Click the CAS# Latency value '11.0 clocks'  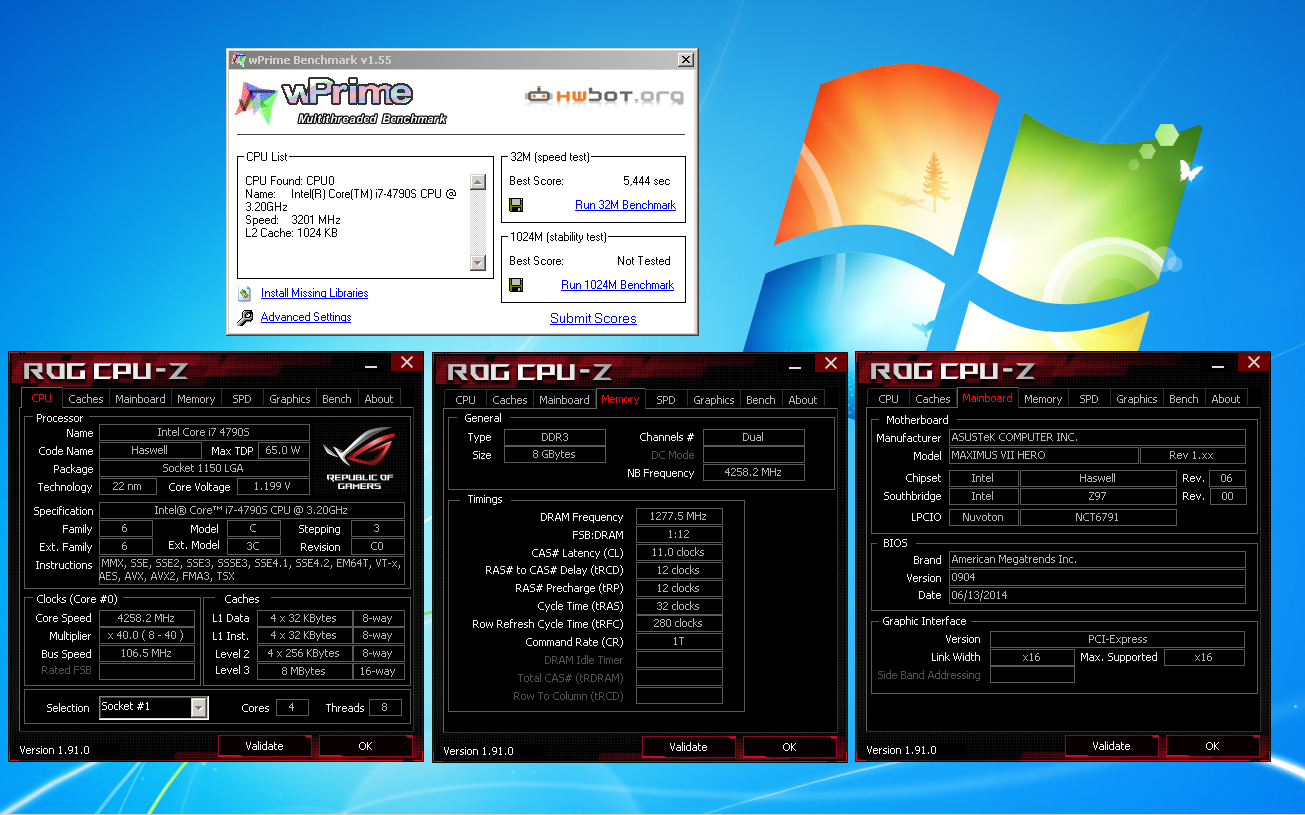679,553
